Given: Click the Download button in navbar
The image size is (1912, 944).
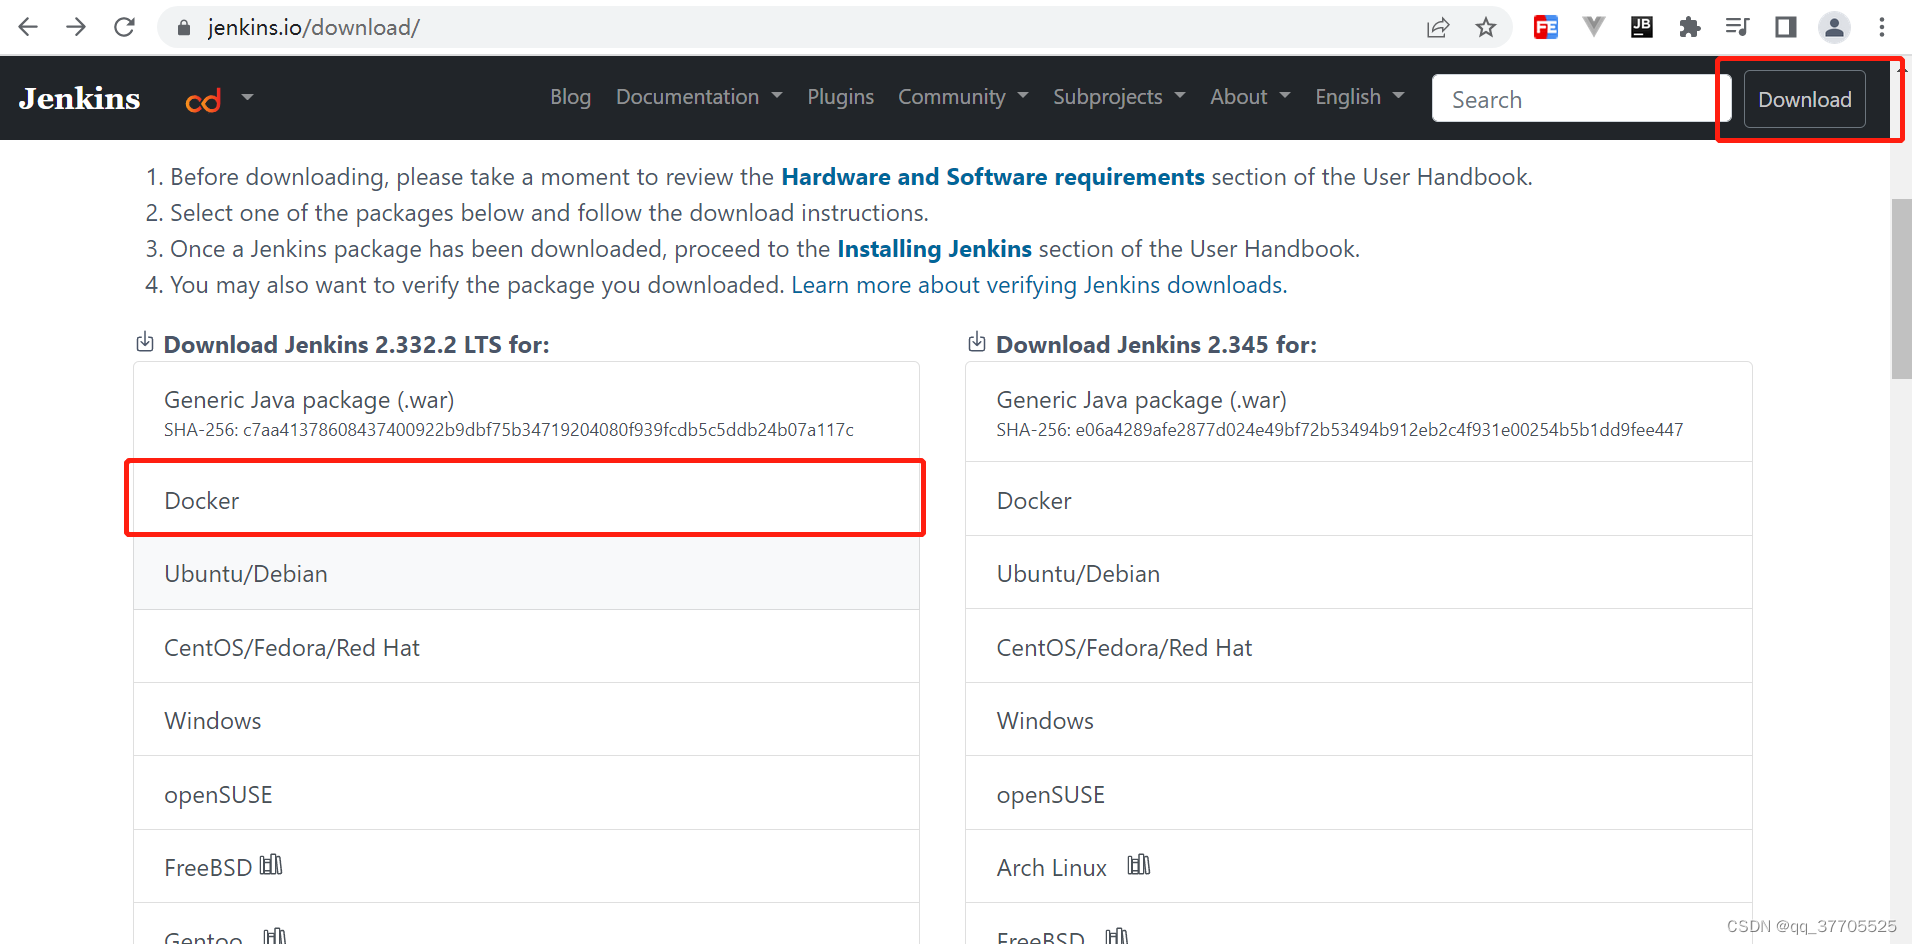Looking at the screenshot, I should tap(1804, 99).
